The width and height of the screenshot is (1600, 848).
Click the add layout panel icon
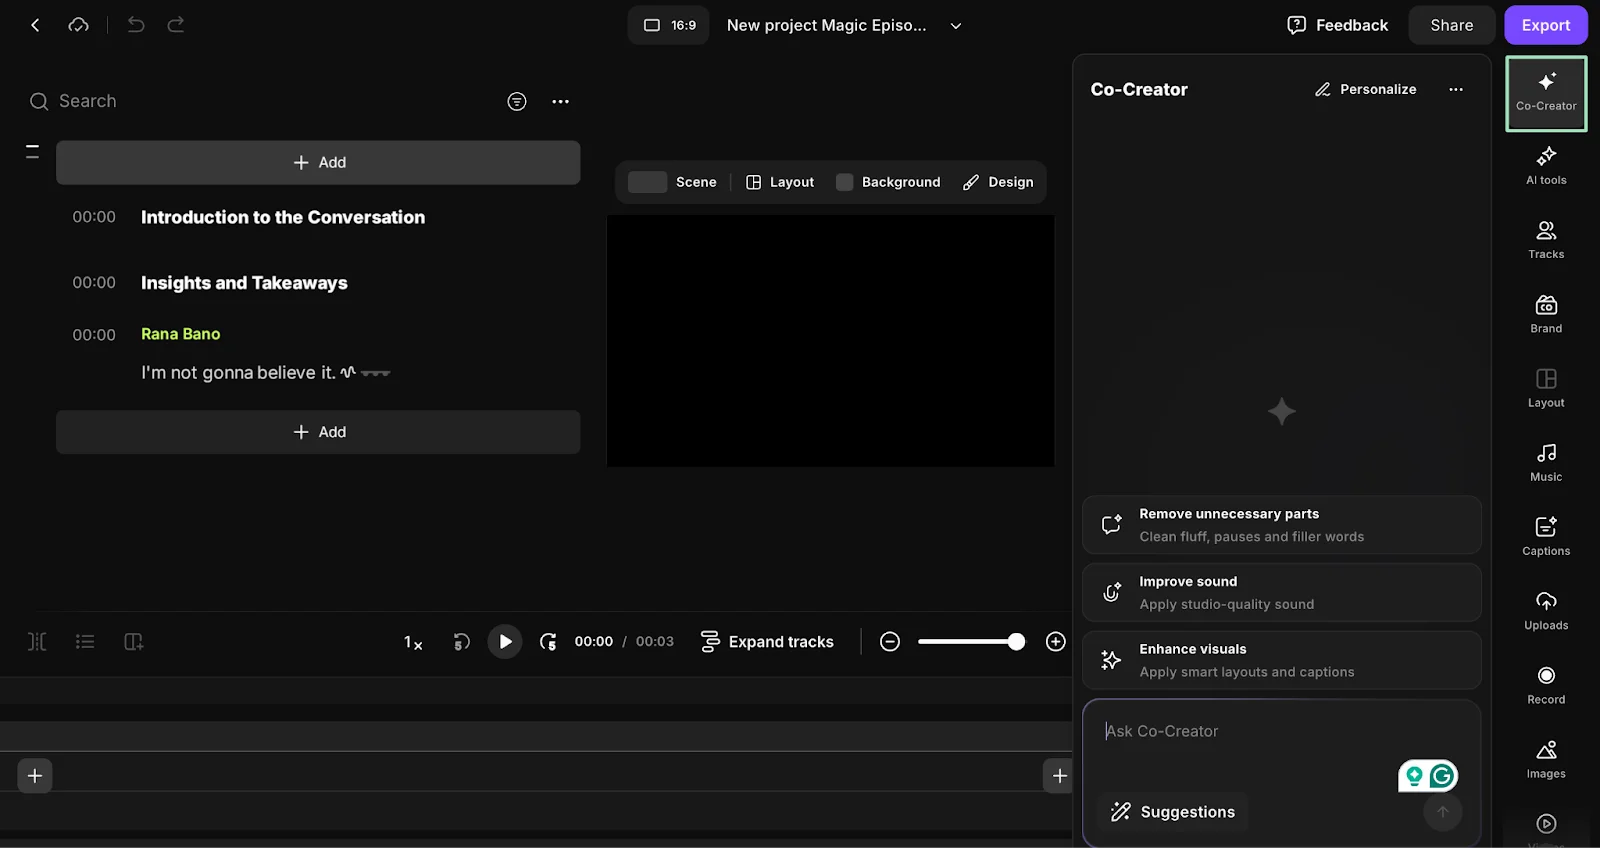point(133,642)
